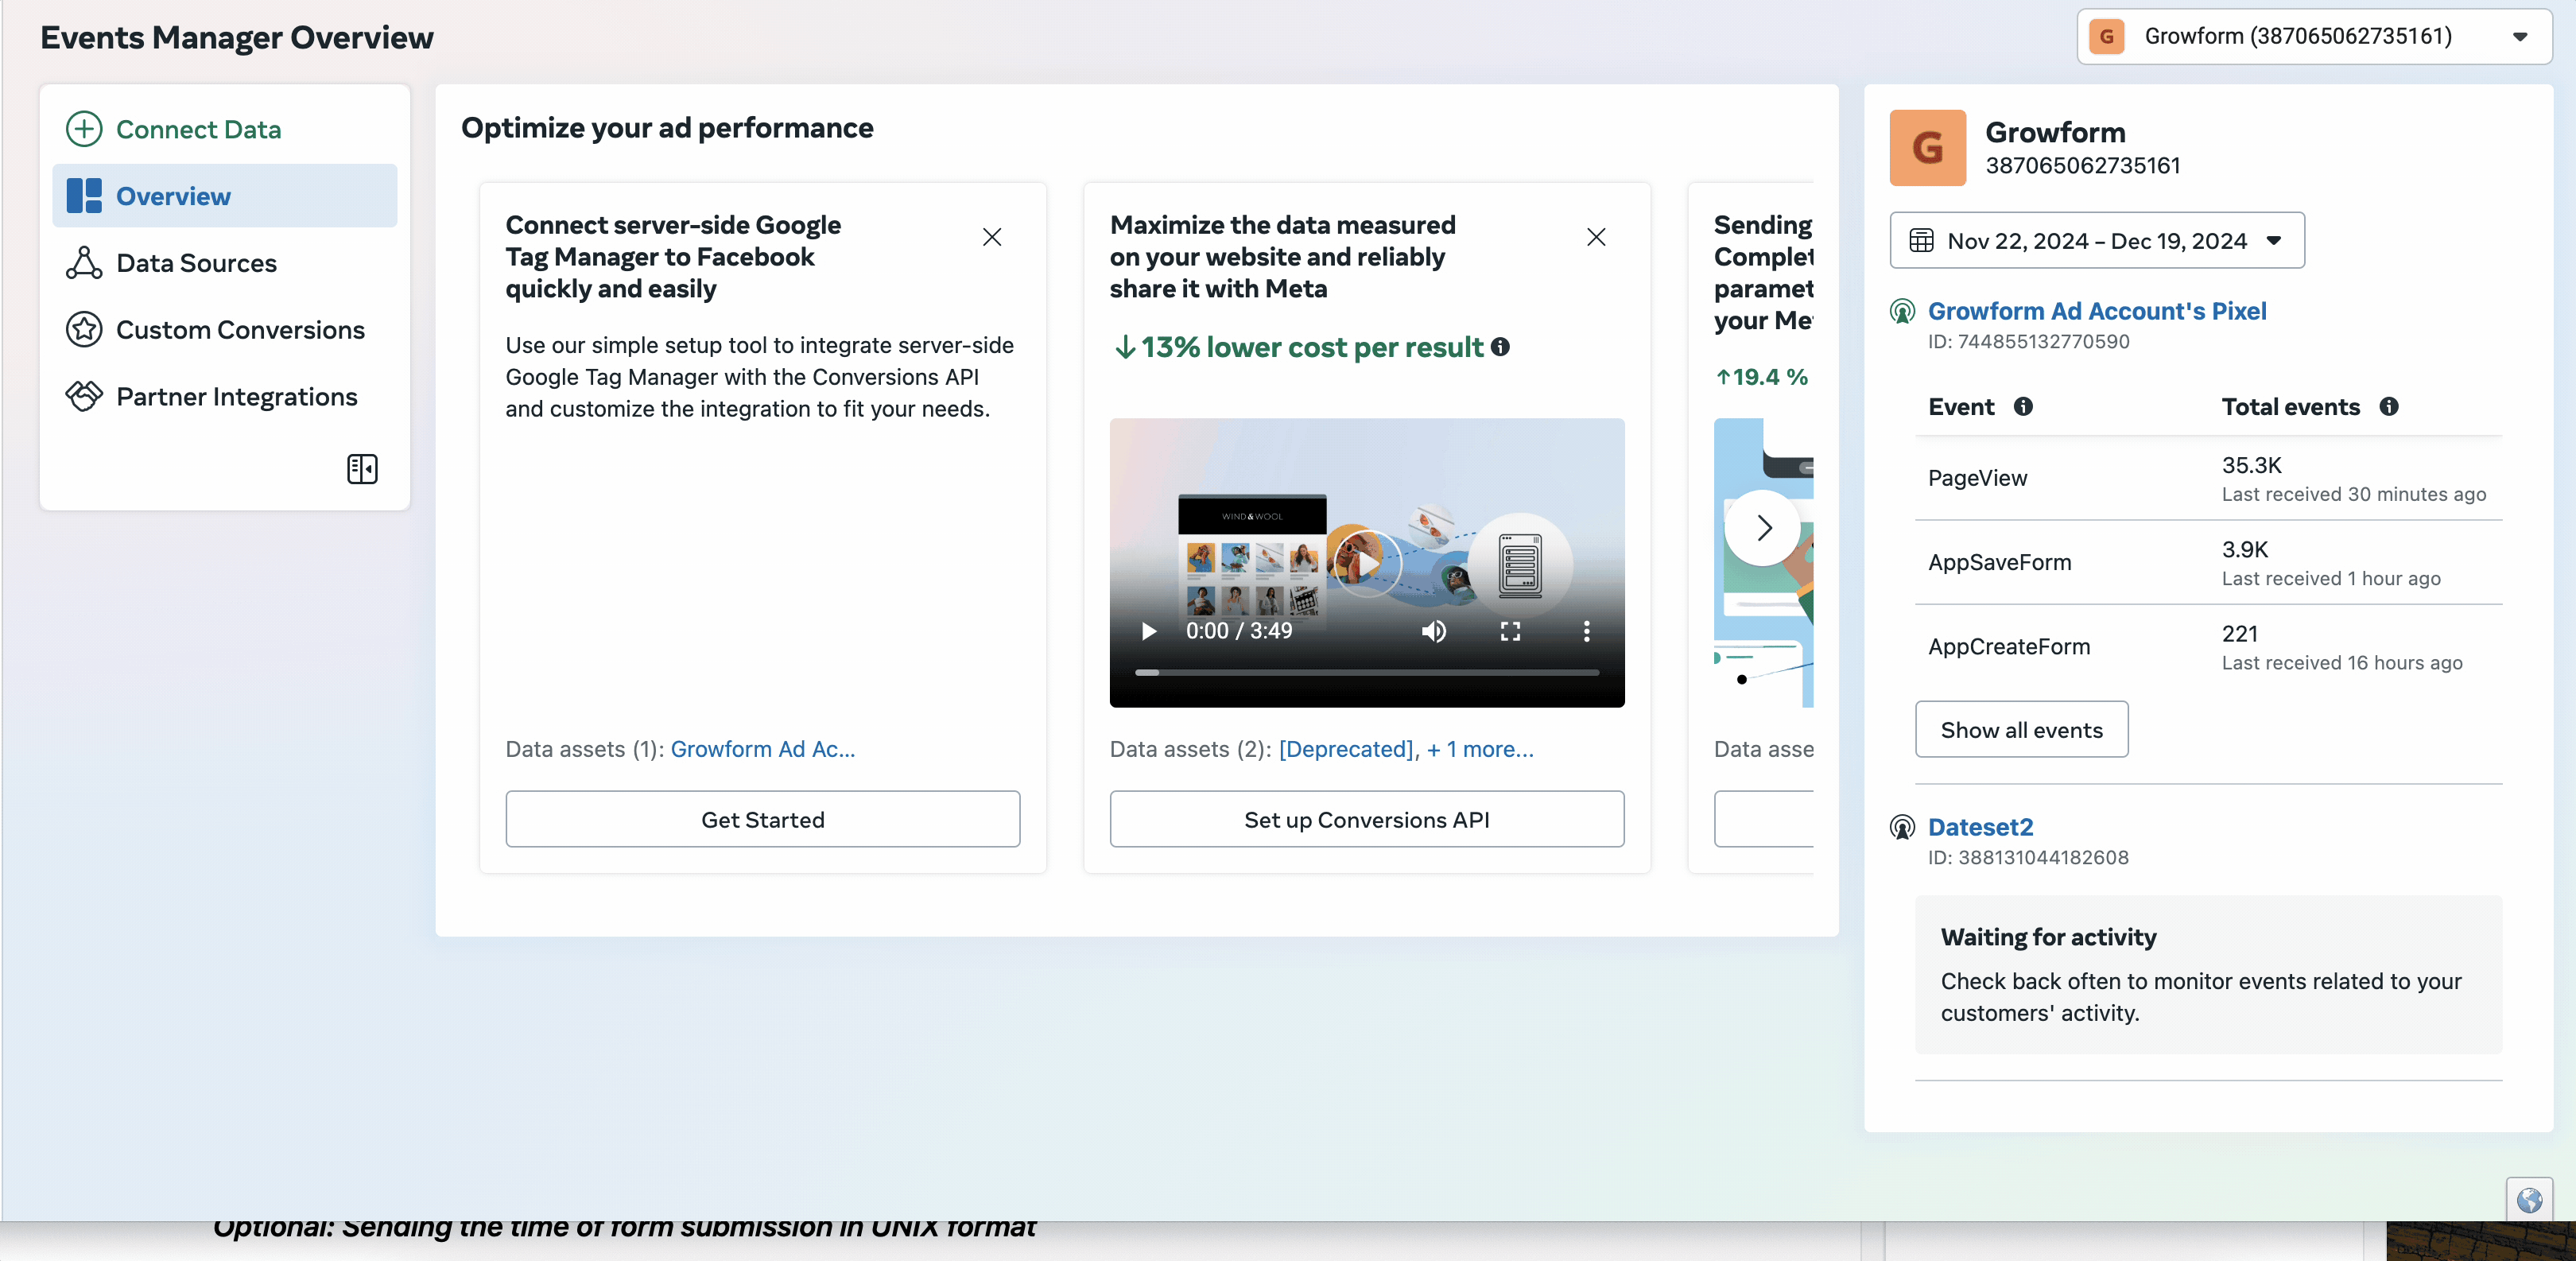Dismiss the Maximize data measured card
Viewport: 2576px width, 1261px height.
click(1596, 237)
